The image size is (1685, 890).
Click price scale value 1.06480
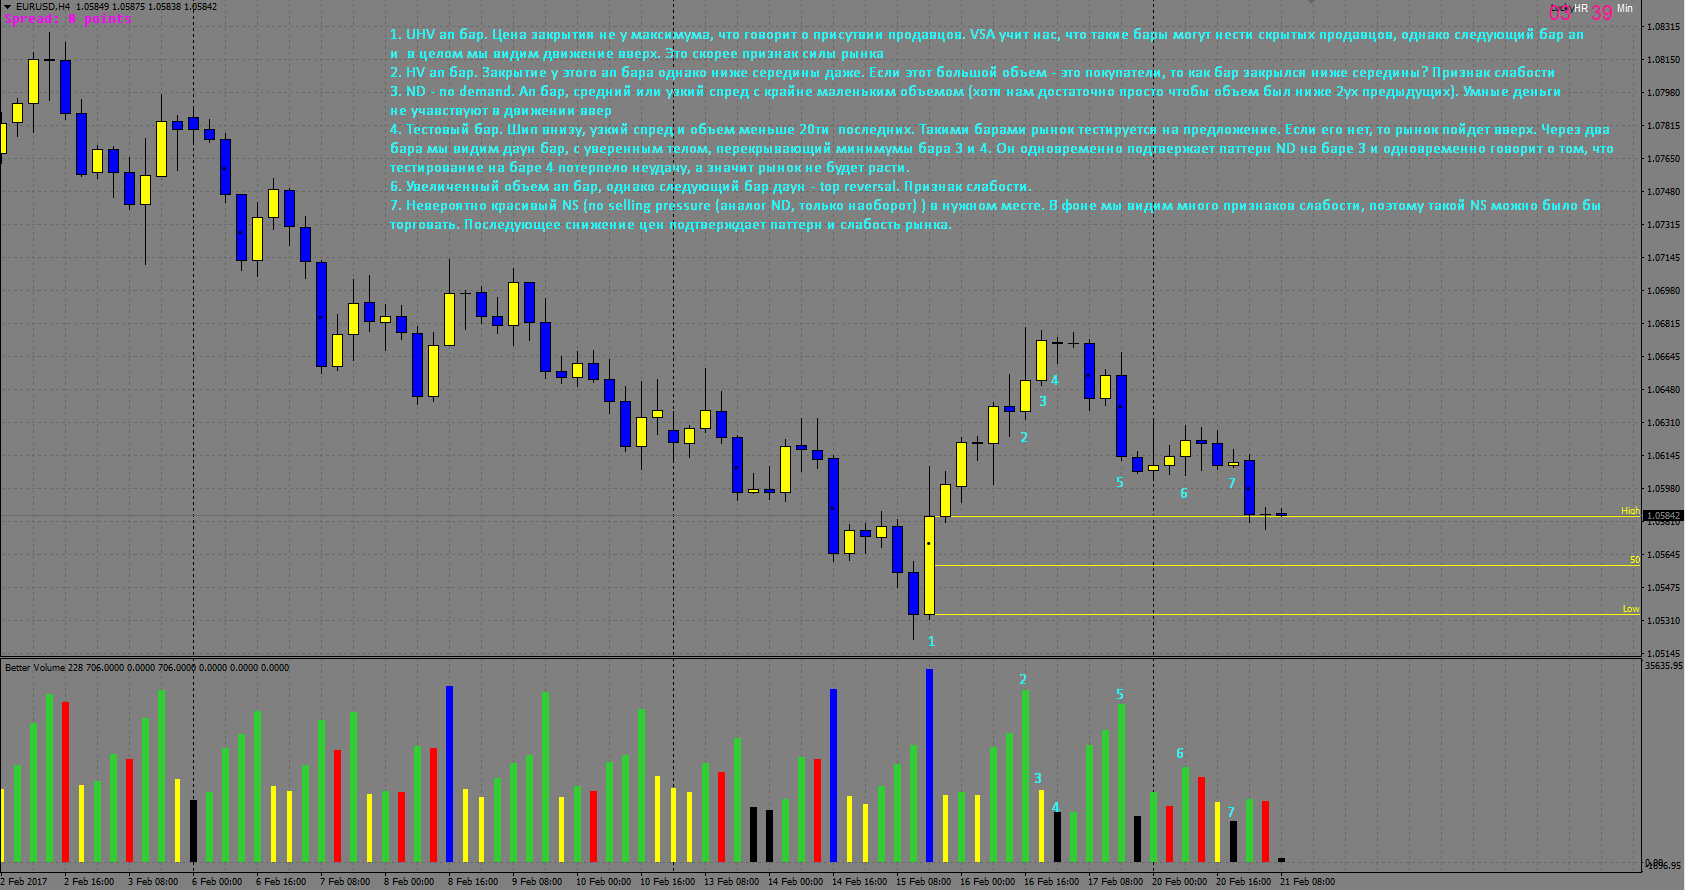1663,389
